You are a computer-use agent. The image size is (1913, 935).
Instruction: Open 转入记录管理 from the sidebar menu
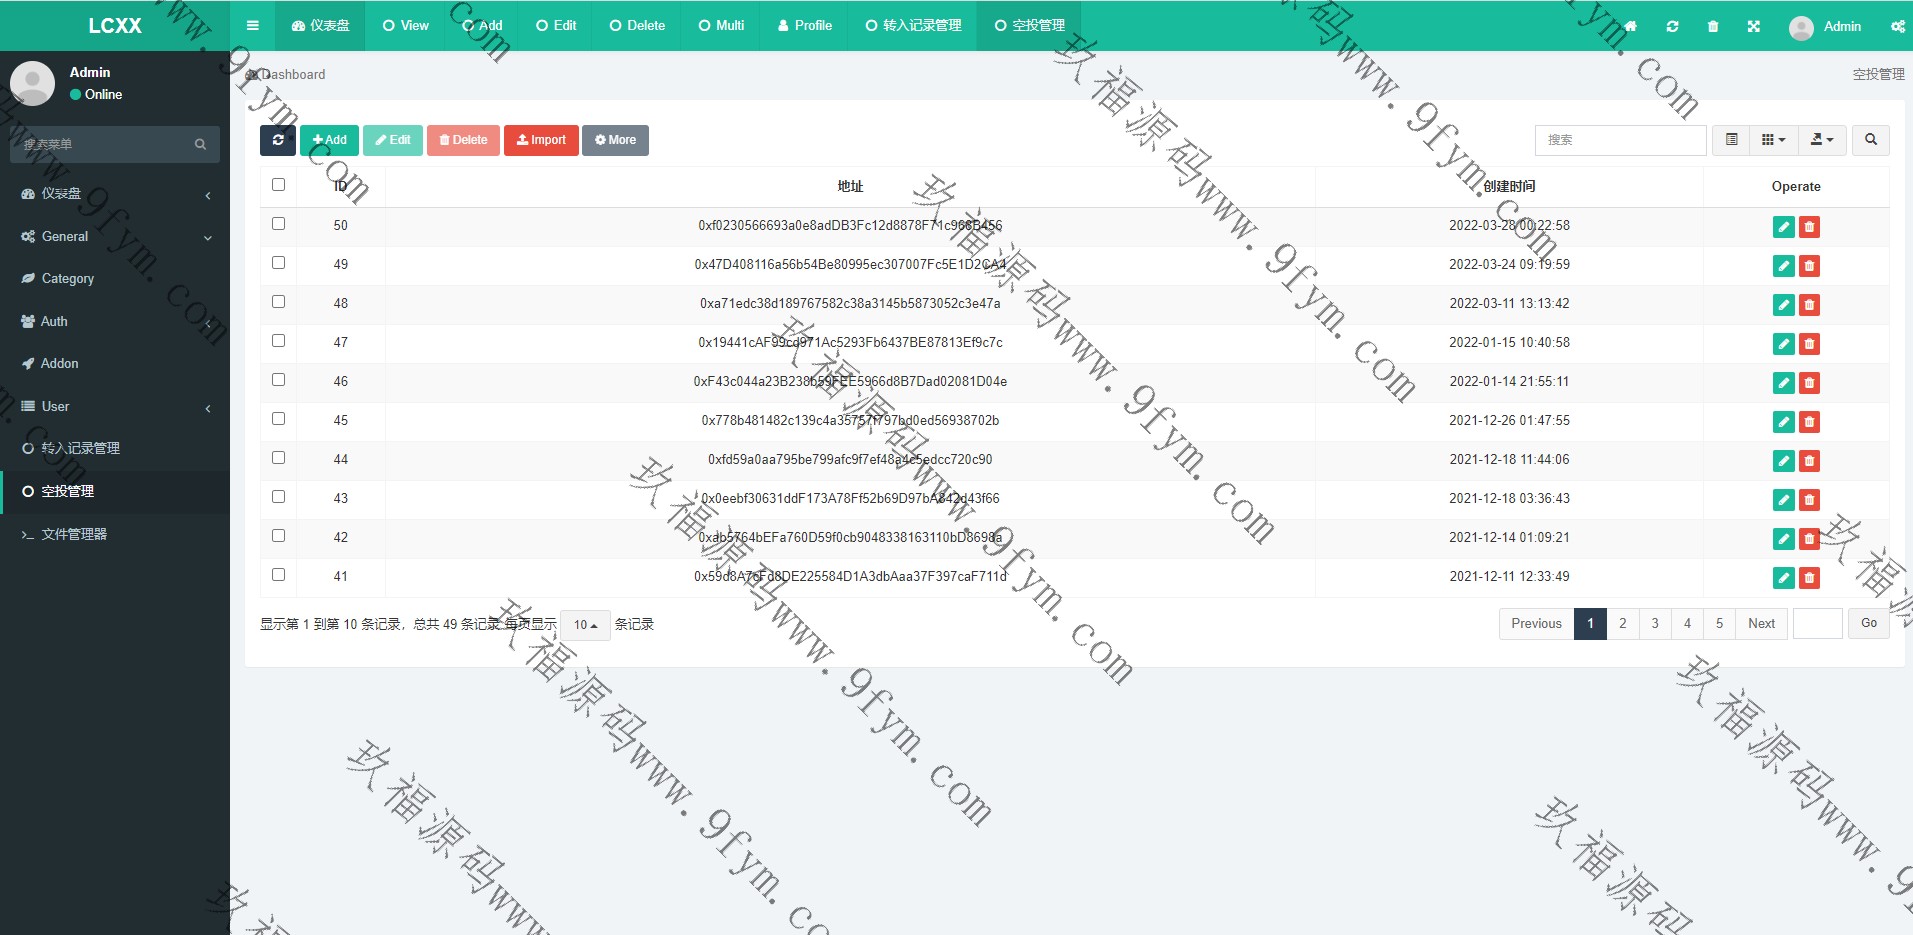80,448
